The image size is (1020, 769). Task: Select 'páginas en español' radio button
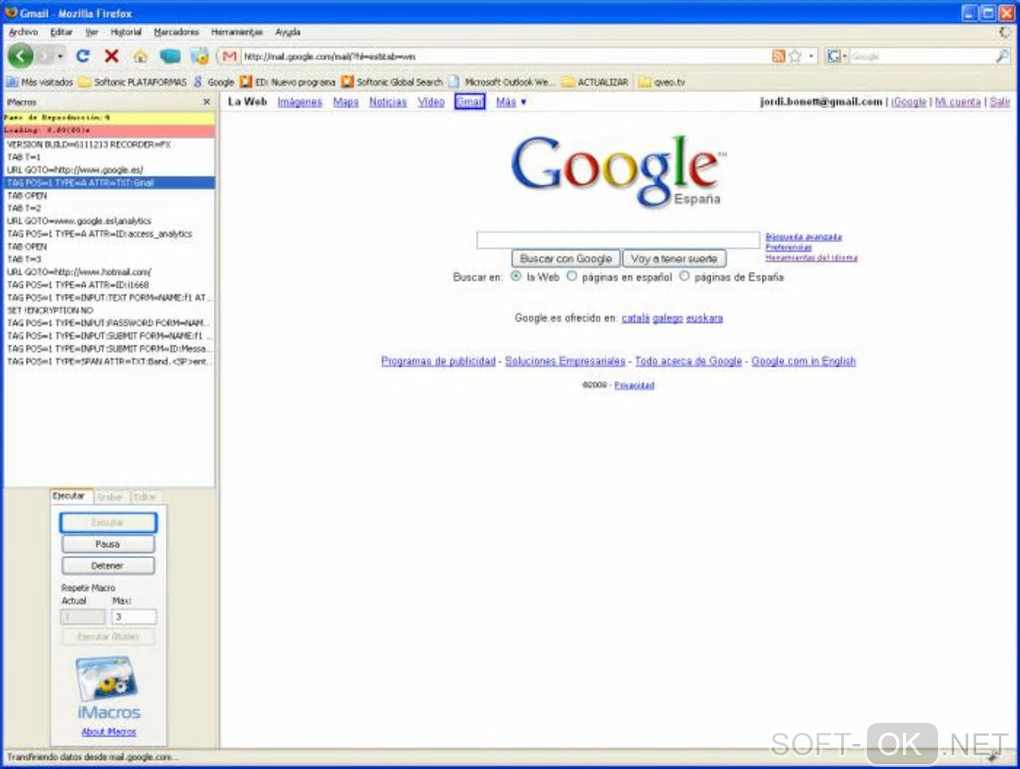pyautogui.click(x=571, y=276)
